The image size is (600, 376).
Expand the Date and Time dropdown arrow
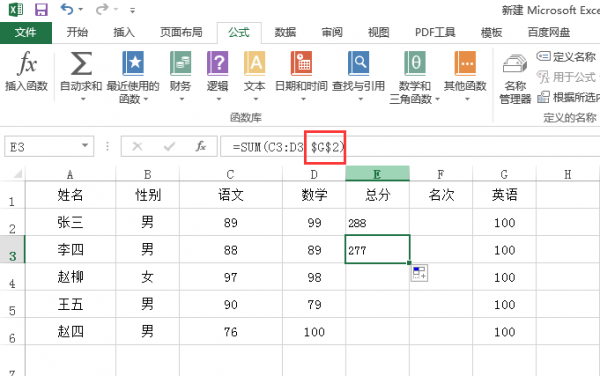303,99
